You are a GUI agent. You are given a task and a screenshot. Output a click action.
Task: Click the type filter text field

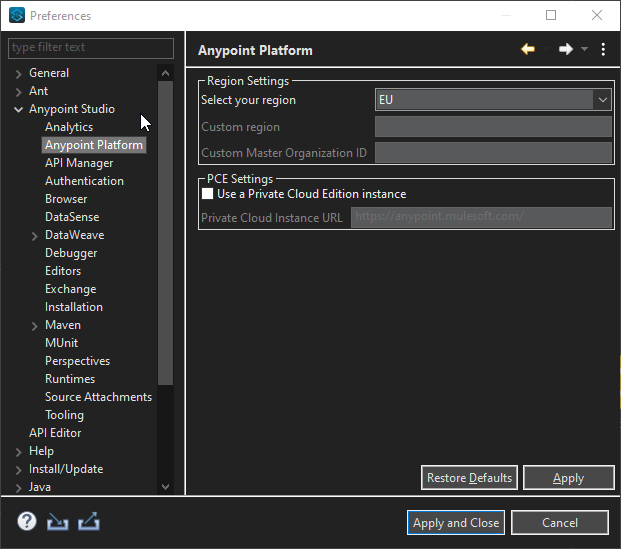pos(91,48)
